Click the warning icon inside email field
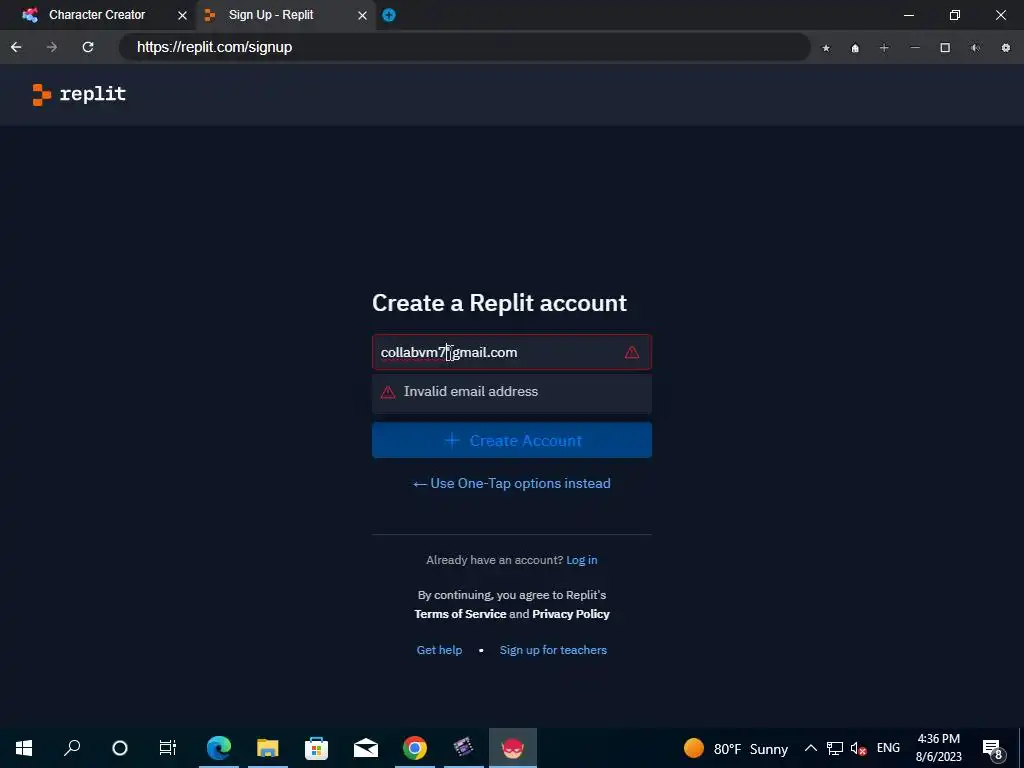 point(632,353)
